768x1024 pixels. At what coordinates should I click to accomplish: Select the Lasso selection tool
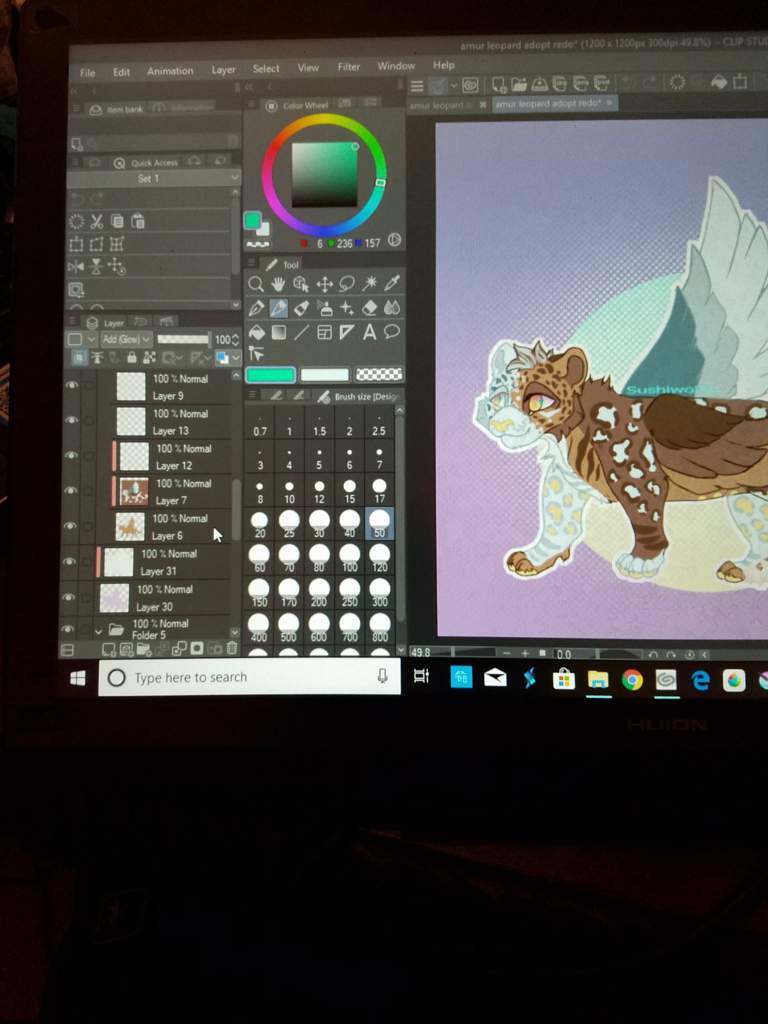(x=347, y=283)
